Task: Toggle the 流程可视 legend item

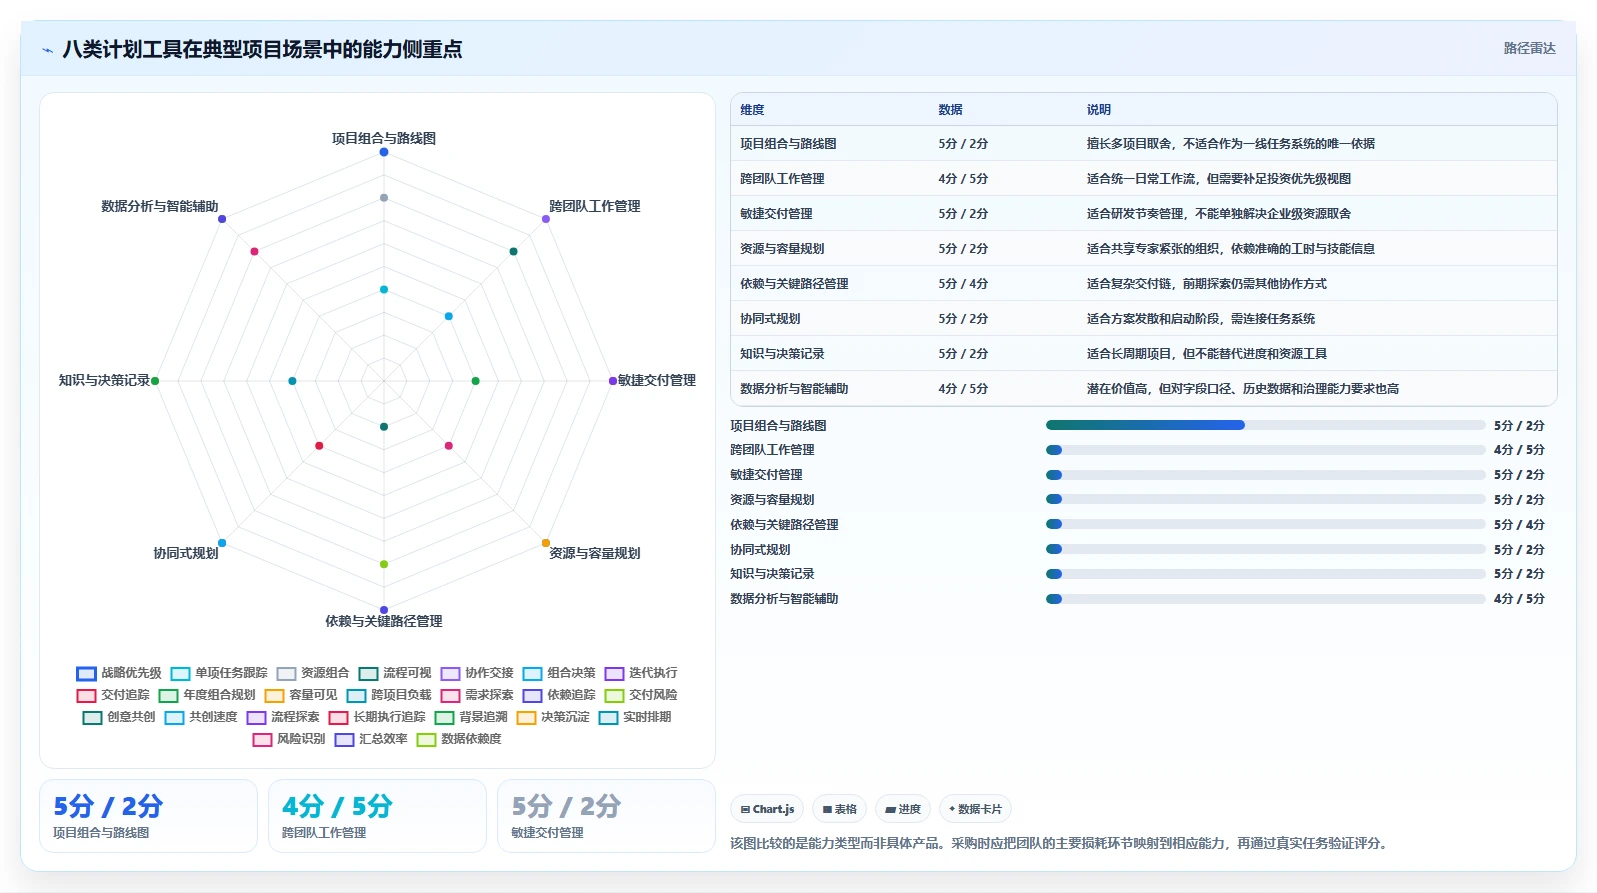Action: (395, 673)
